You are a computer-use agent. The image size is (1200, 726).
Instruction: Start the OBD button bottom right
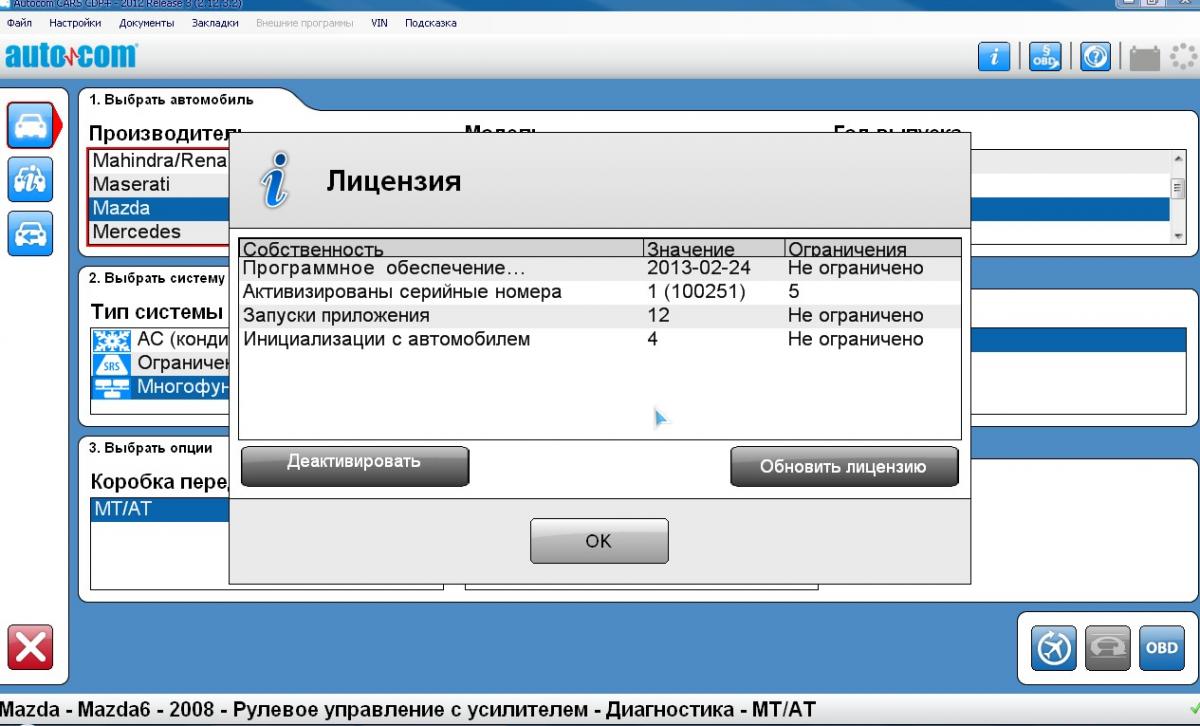point(1161,647)
